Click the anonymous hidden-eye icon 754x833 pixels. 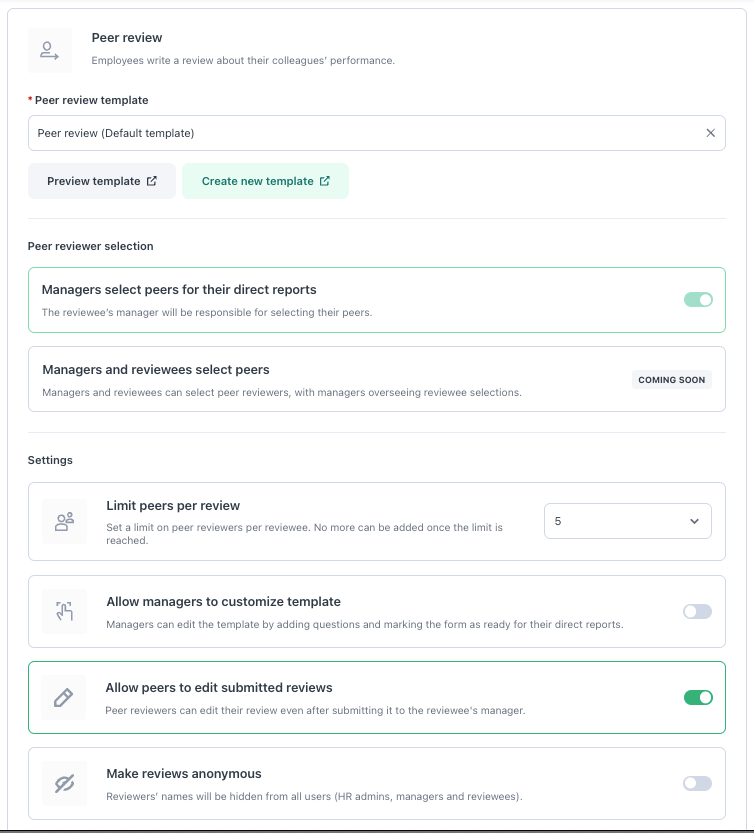tap(65, 784)
